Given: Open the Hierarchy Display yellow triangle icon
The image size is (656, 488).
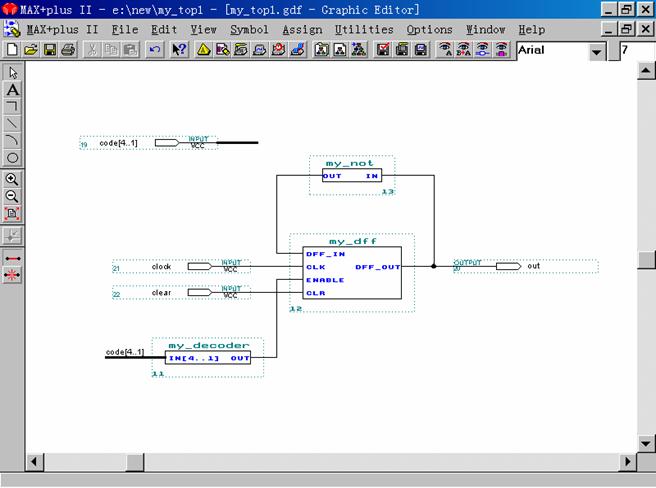Looking at the screenshot, I should tap(204, 50).
